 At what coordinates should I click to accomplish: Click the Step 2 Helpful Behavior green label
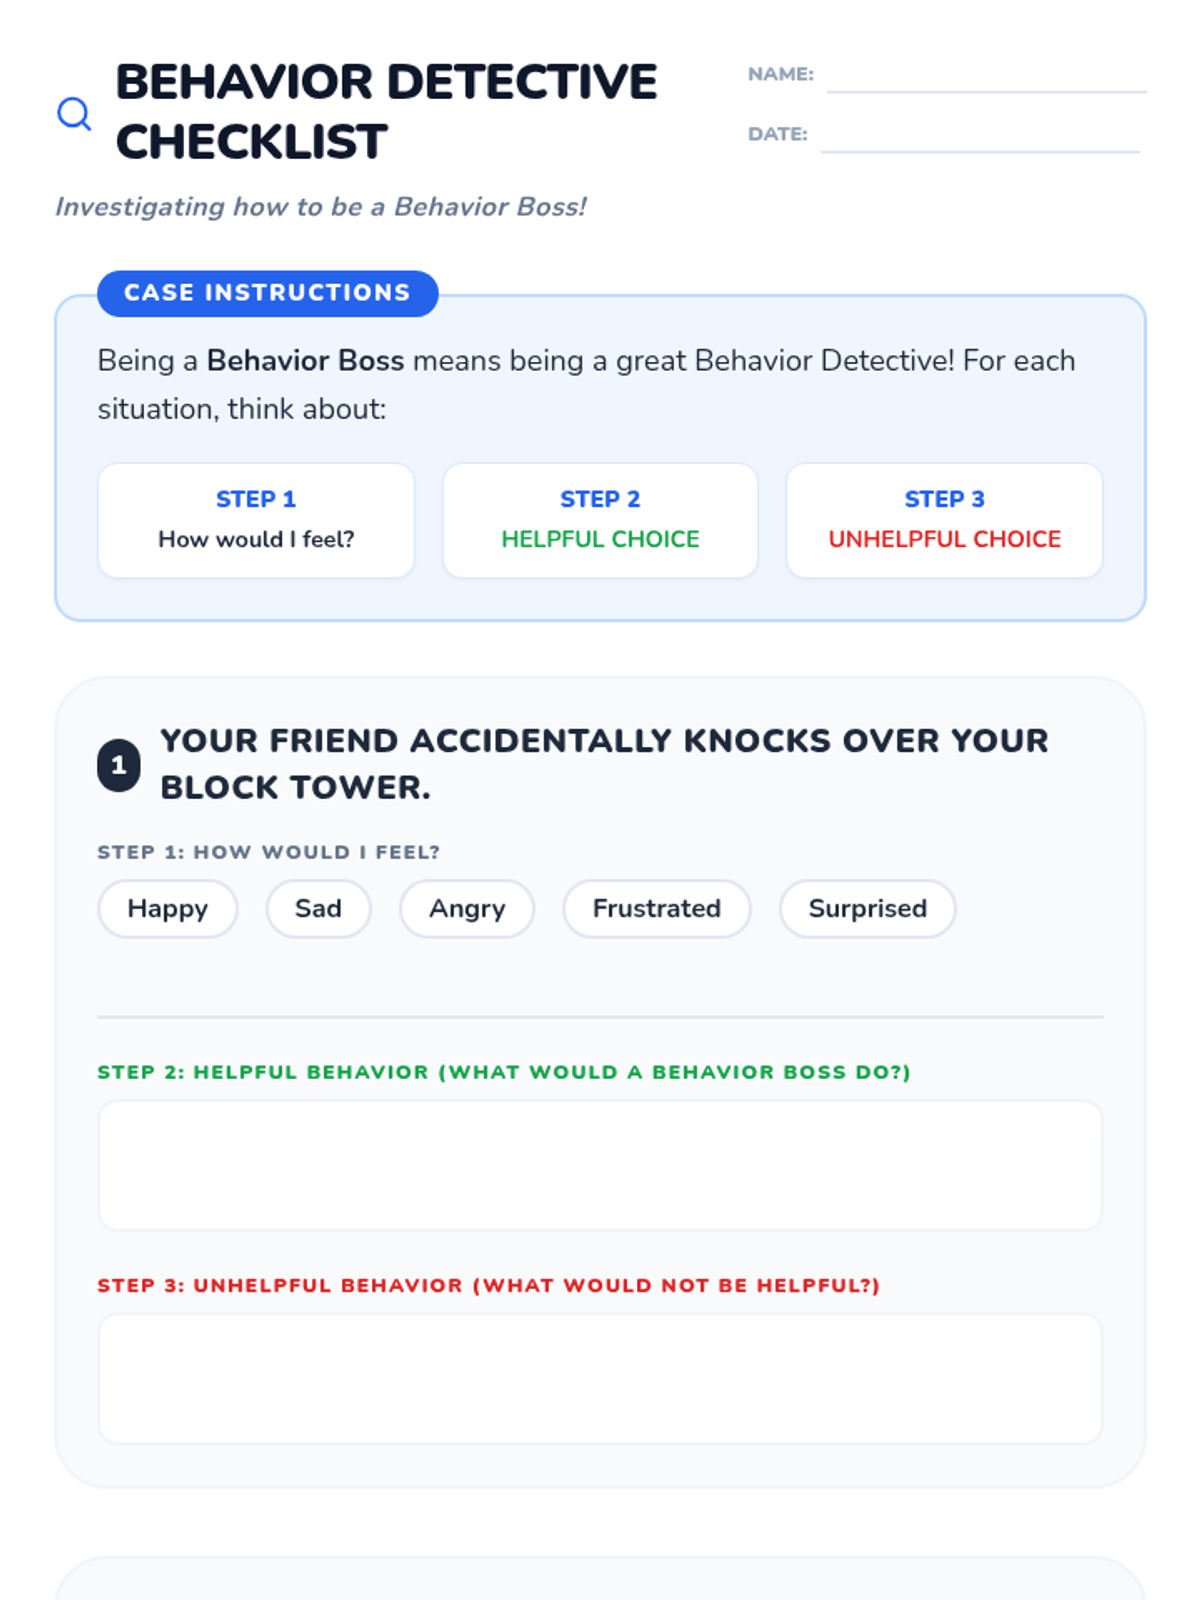click(504, 1072)
